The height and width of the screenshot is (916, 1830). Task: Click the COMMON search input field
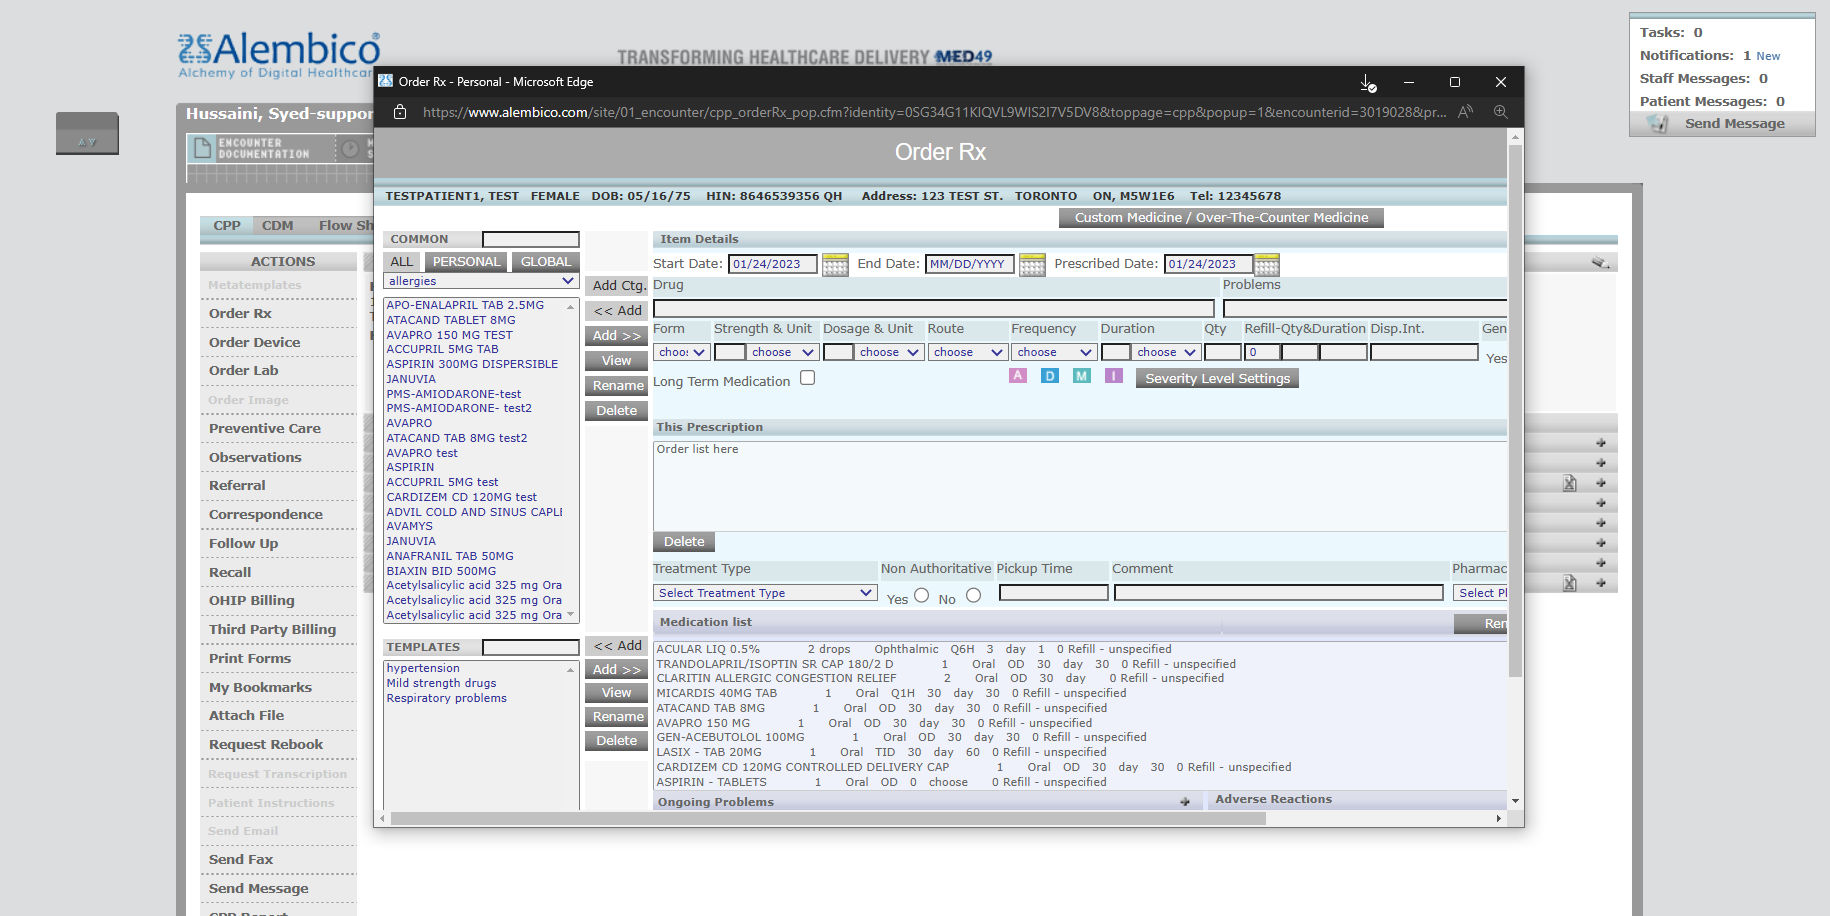click(x=530, y=239)
